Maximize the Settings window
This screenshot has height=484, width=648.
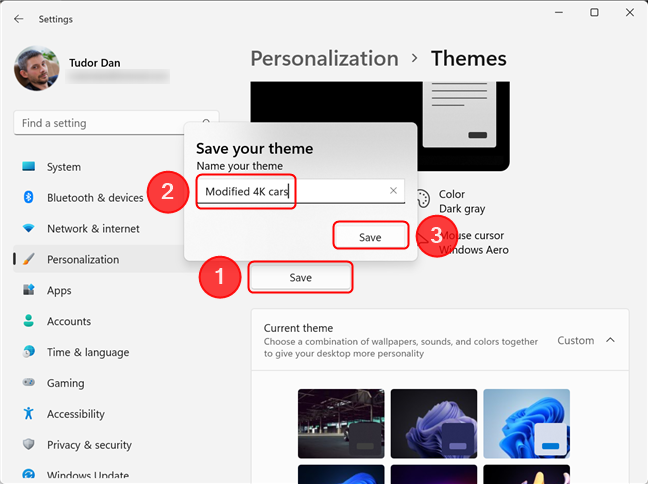(594, 12)
